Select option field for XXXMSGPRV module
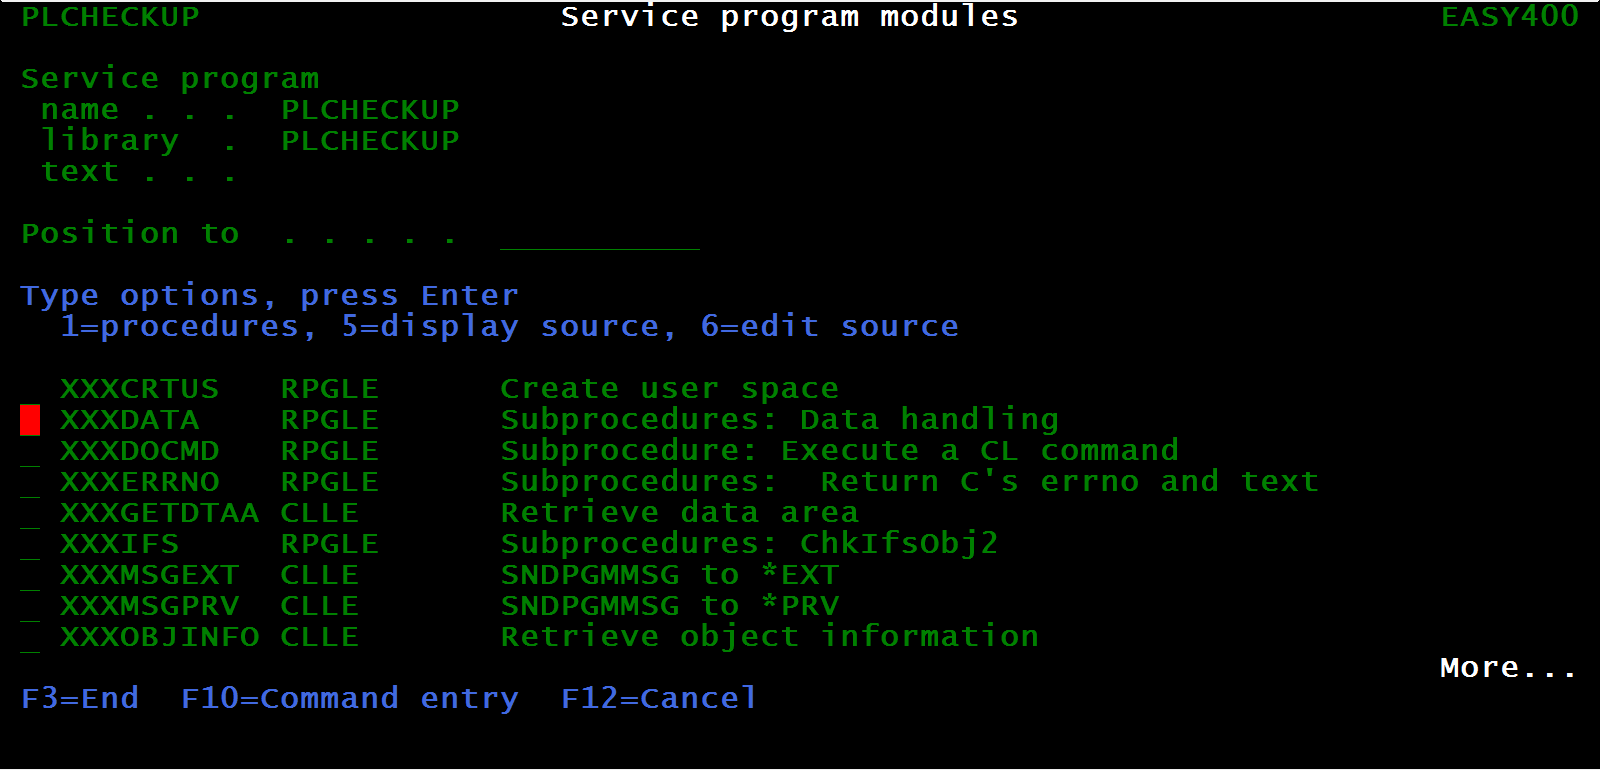The height and width of the screenshot is (770, 1600). (30, 606)
